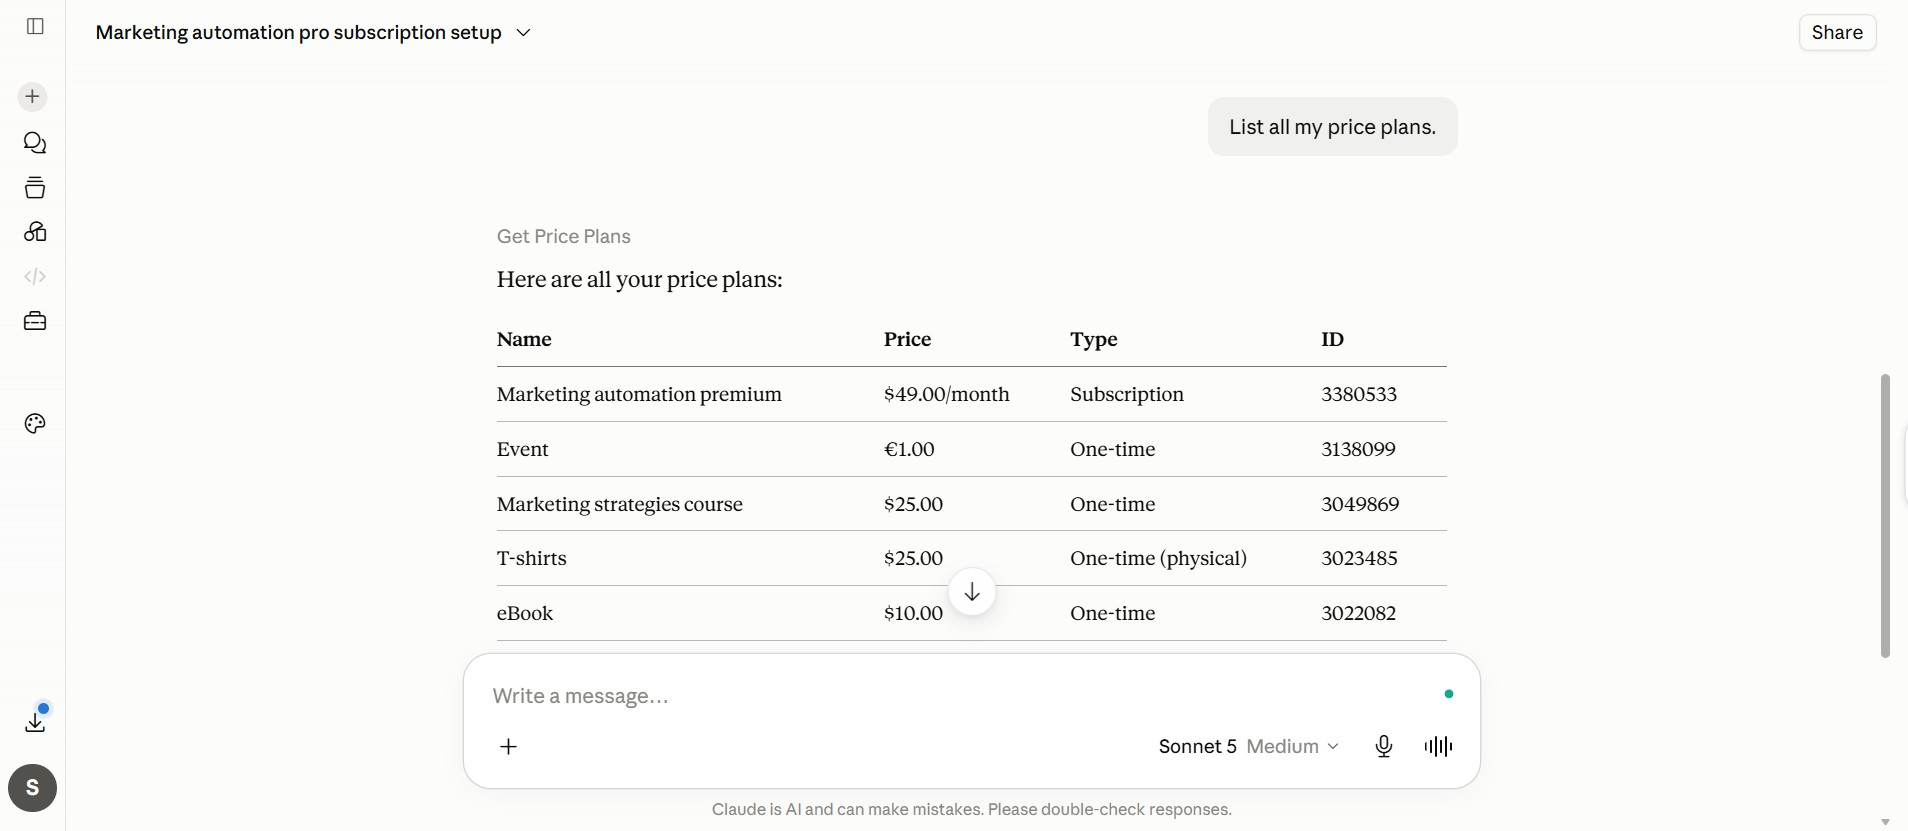This screenshot has height=831, width=1908.
Task: Open the user profile avatar S
Action: [33, 788]
